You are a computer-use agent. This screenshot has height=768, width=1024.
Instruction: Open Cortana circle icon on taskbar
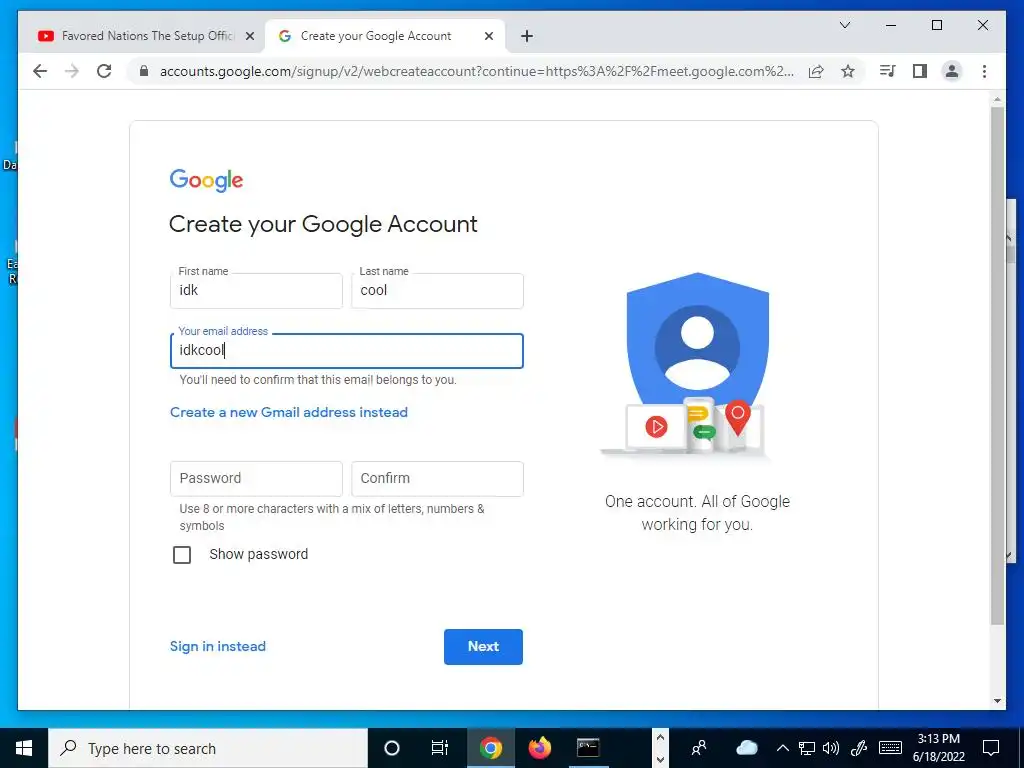[x=392, y=748]
